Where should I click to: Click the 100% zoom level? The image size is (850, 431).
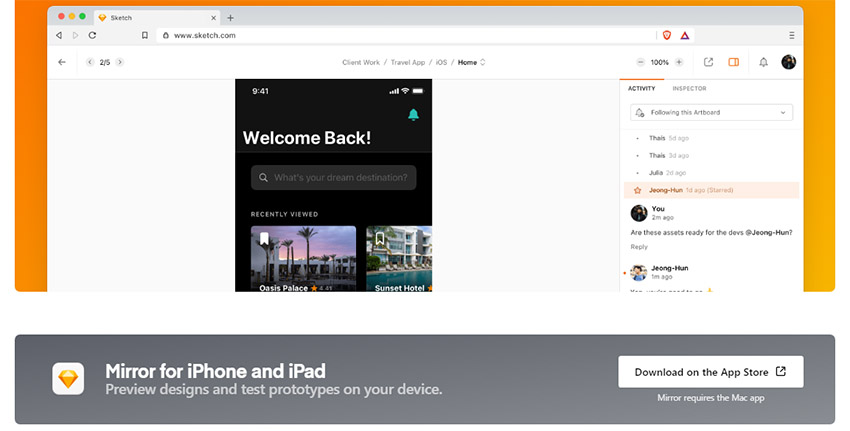(660, 62)
